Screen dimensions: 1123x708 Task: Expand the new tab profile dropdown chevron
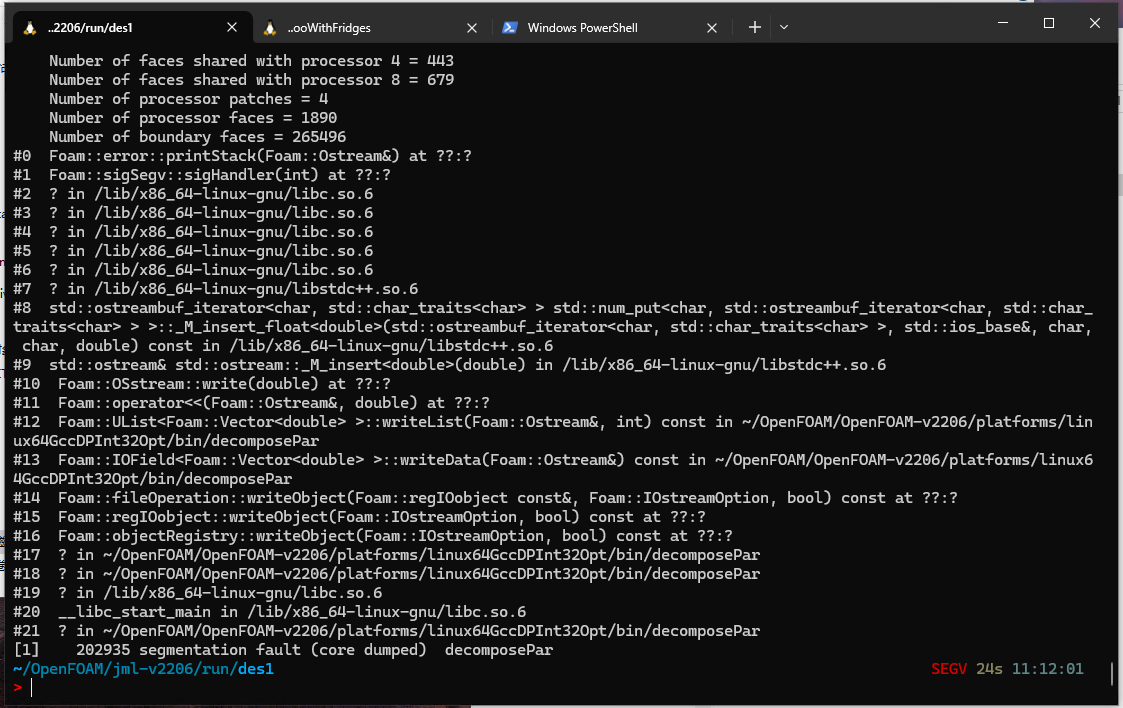(x=784, y=28)
